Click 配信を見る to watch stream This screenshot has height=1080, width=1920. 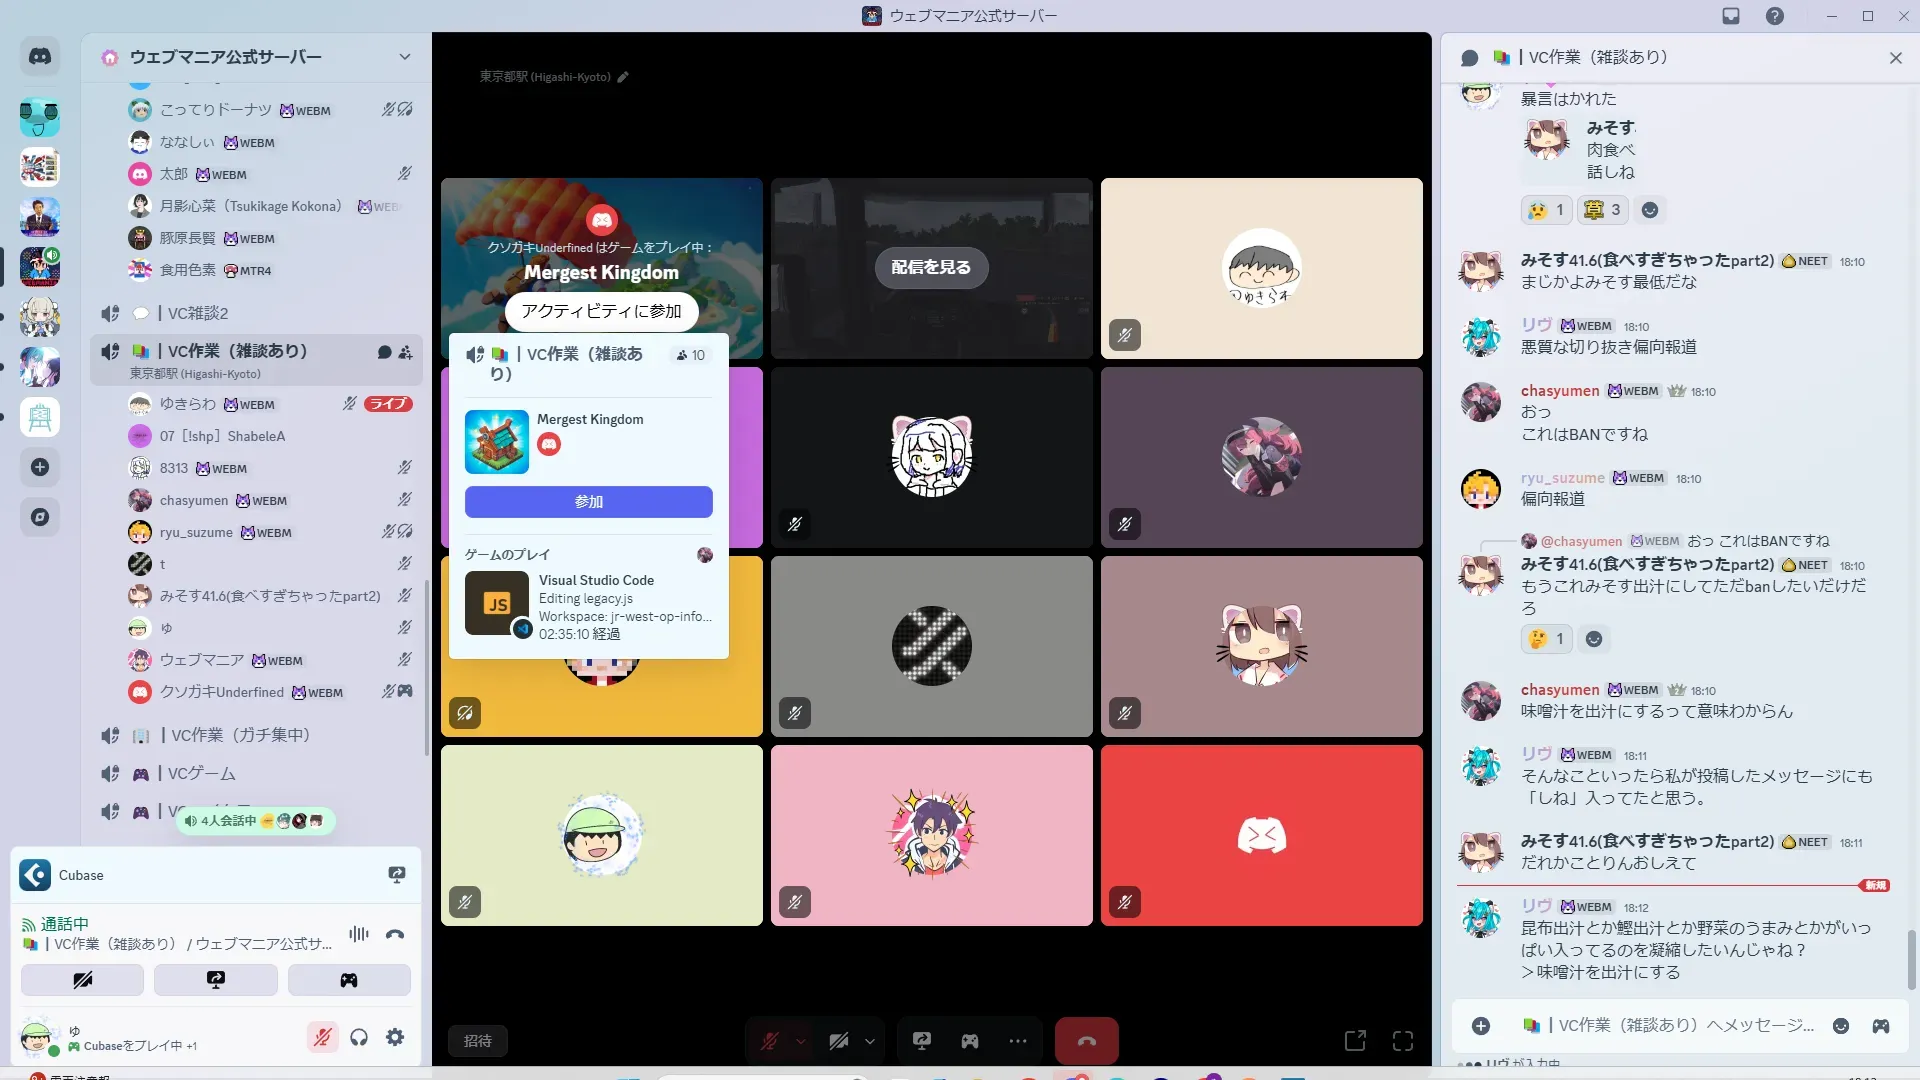tap(930, 267)
